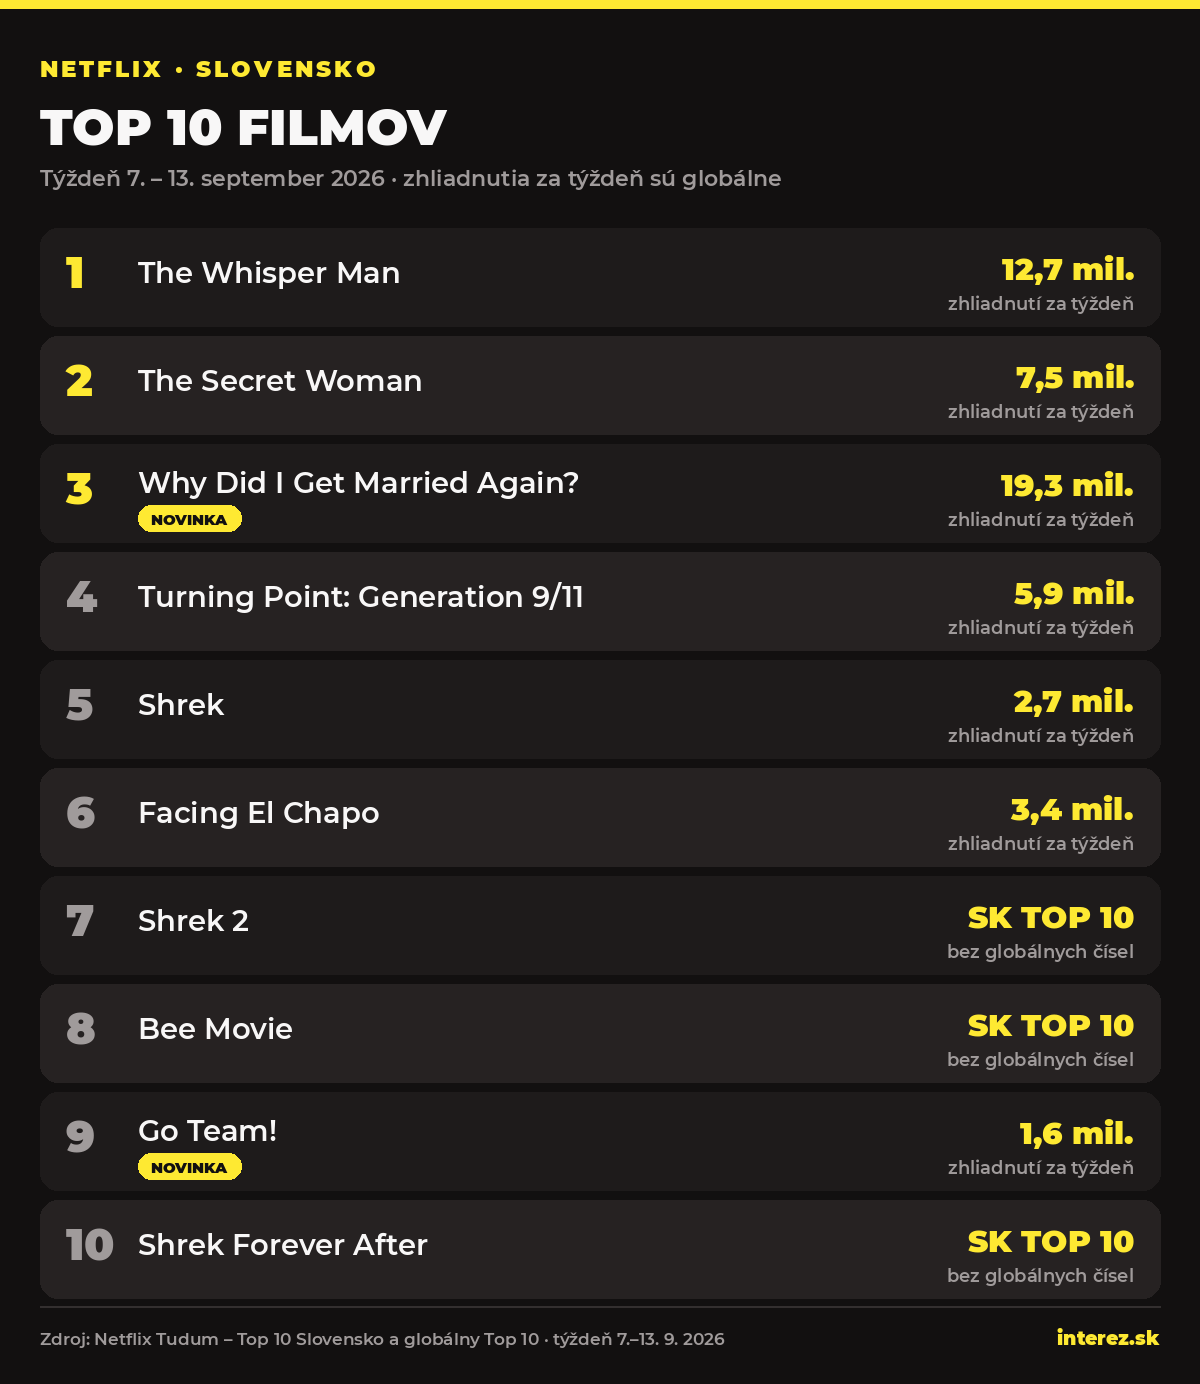Click SK TOP 10 label for Shrek 2

coord(1051,918)
